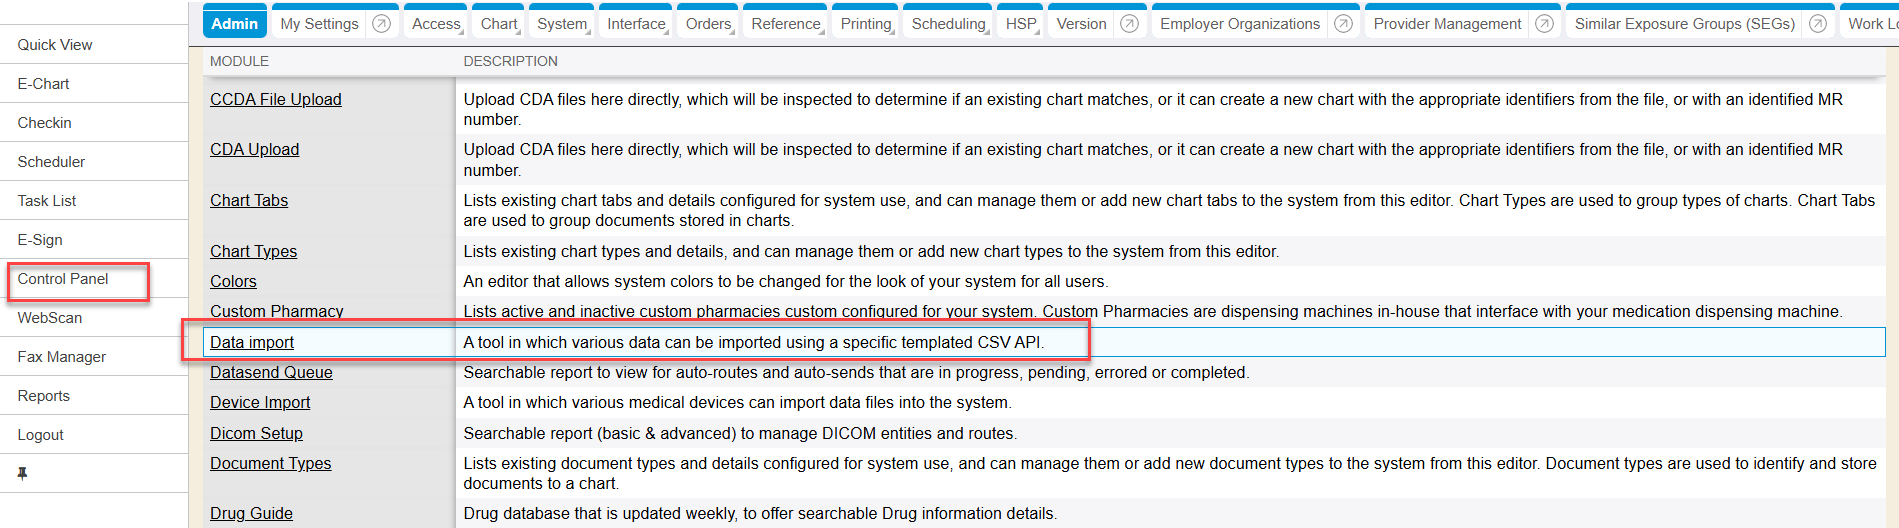Image resolution: width=1899 pixels, height=528 pixels.
Task: Go to Fax Manager in the sidebar
Action: point(61,357)
